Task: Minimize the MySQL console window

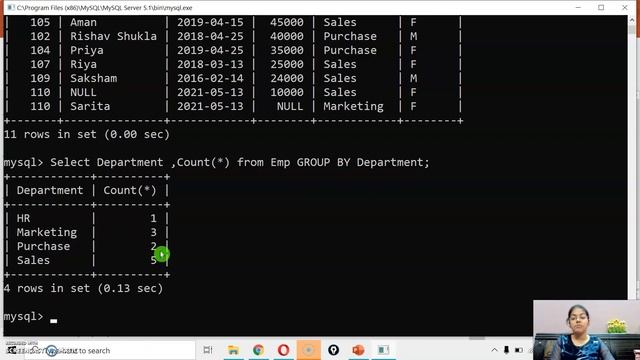Action: click(578, 7)
